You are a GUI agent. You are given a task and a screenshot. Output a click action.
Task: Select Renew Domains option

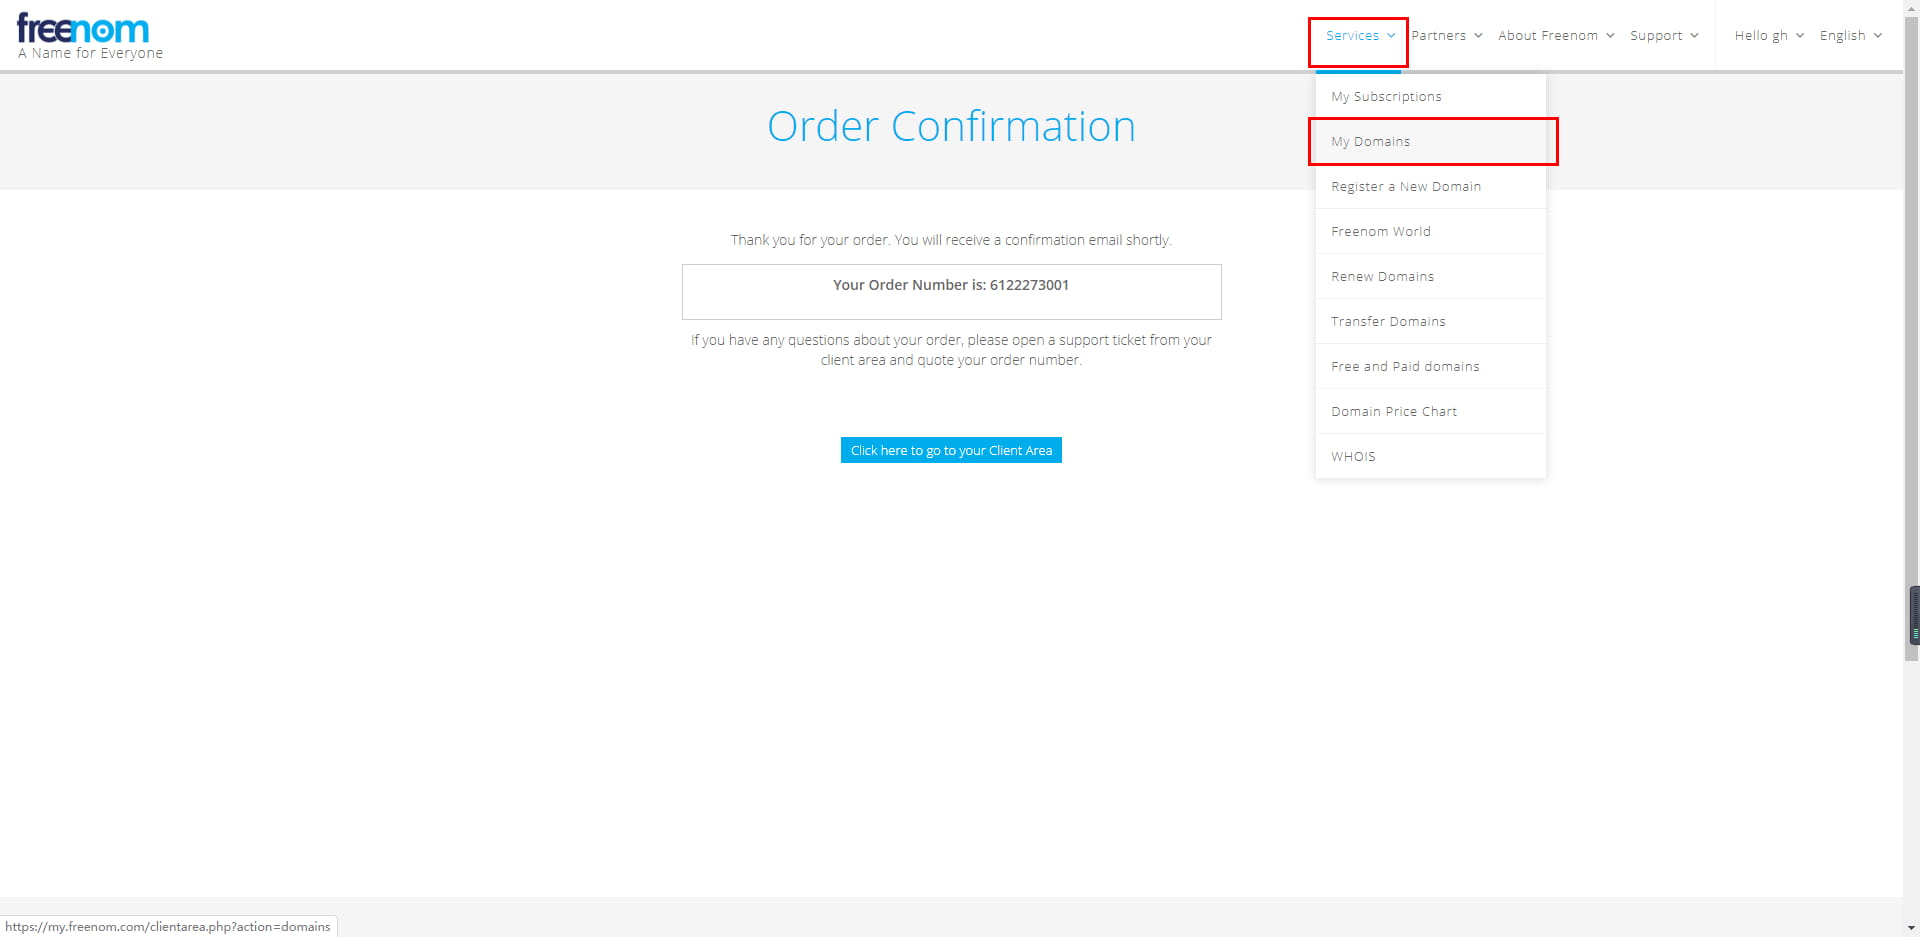[1382, 277]
